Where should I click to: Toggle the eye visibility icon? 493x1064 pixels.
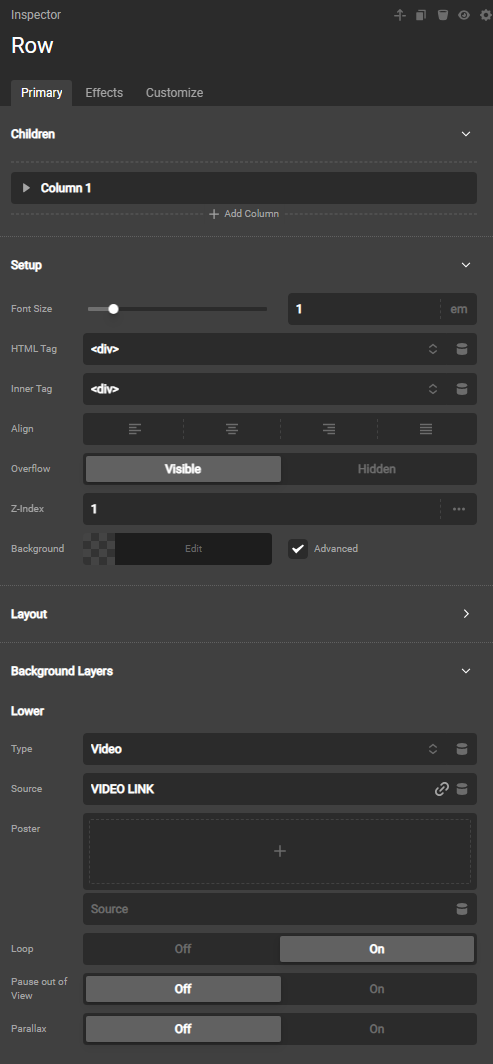(464, 15)
